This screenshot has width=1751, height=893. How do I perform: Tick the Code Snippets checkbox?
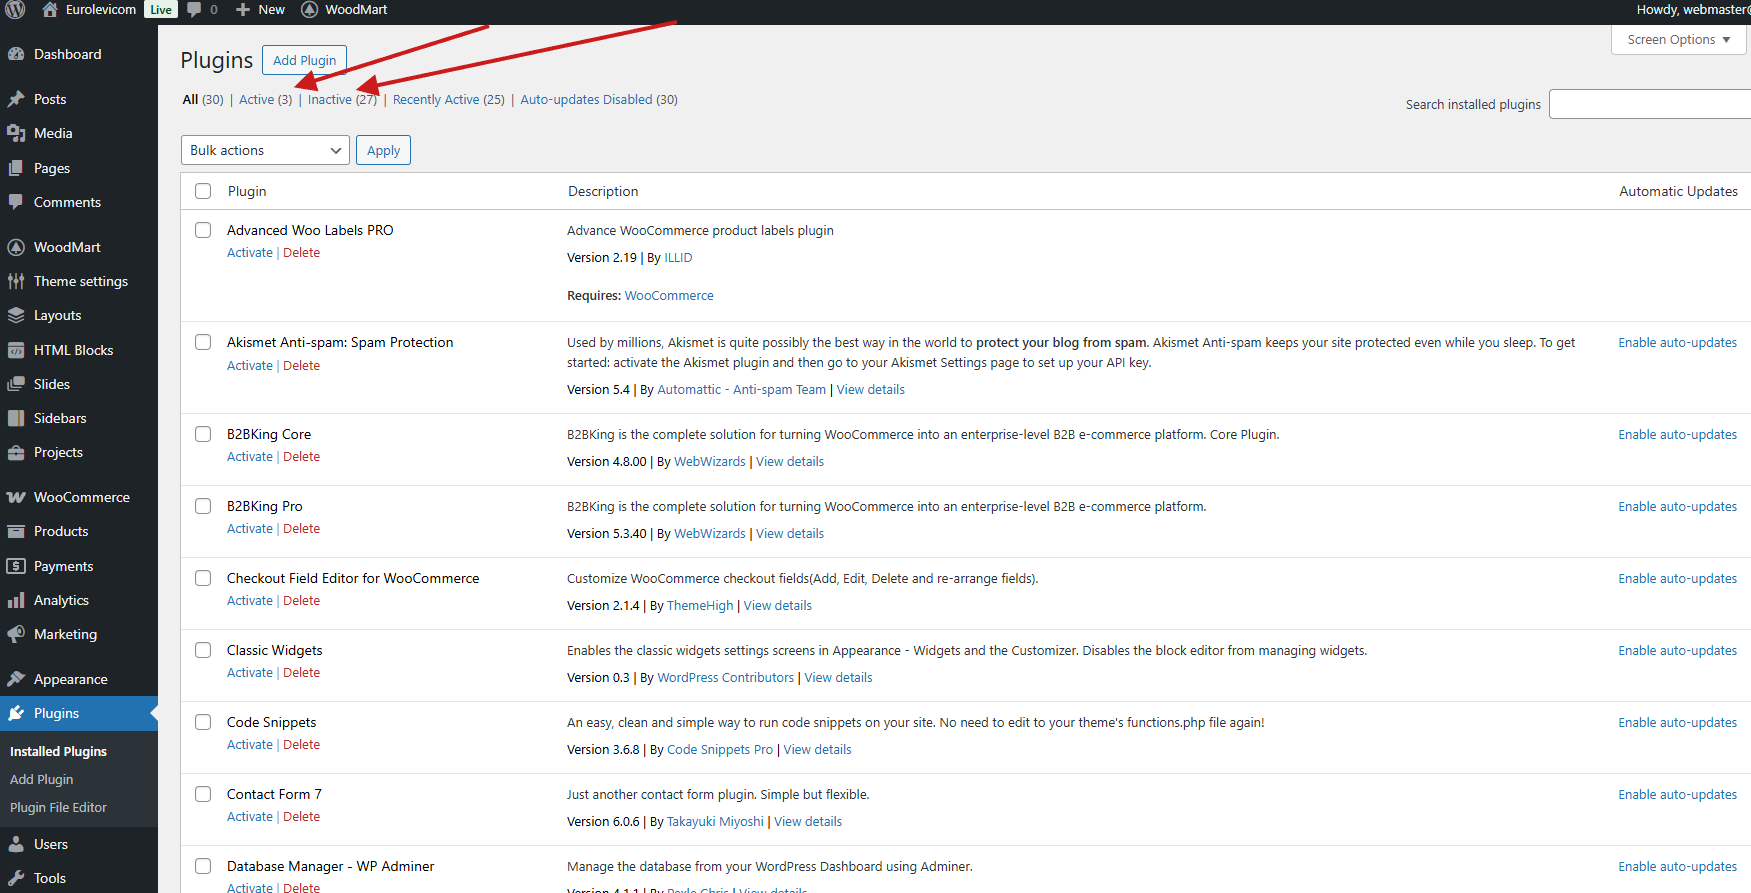203,722
